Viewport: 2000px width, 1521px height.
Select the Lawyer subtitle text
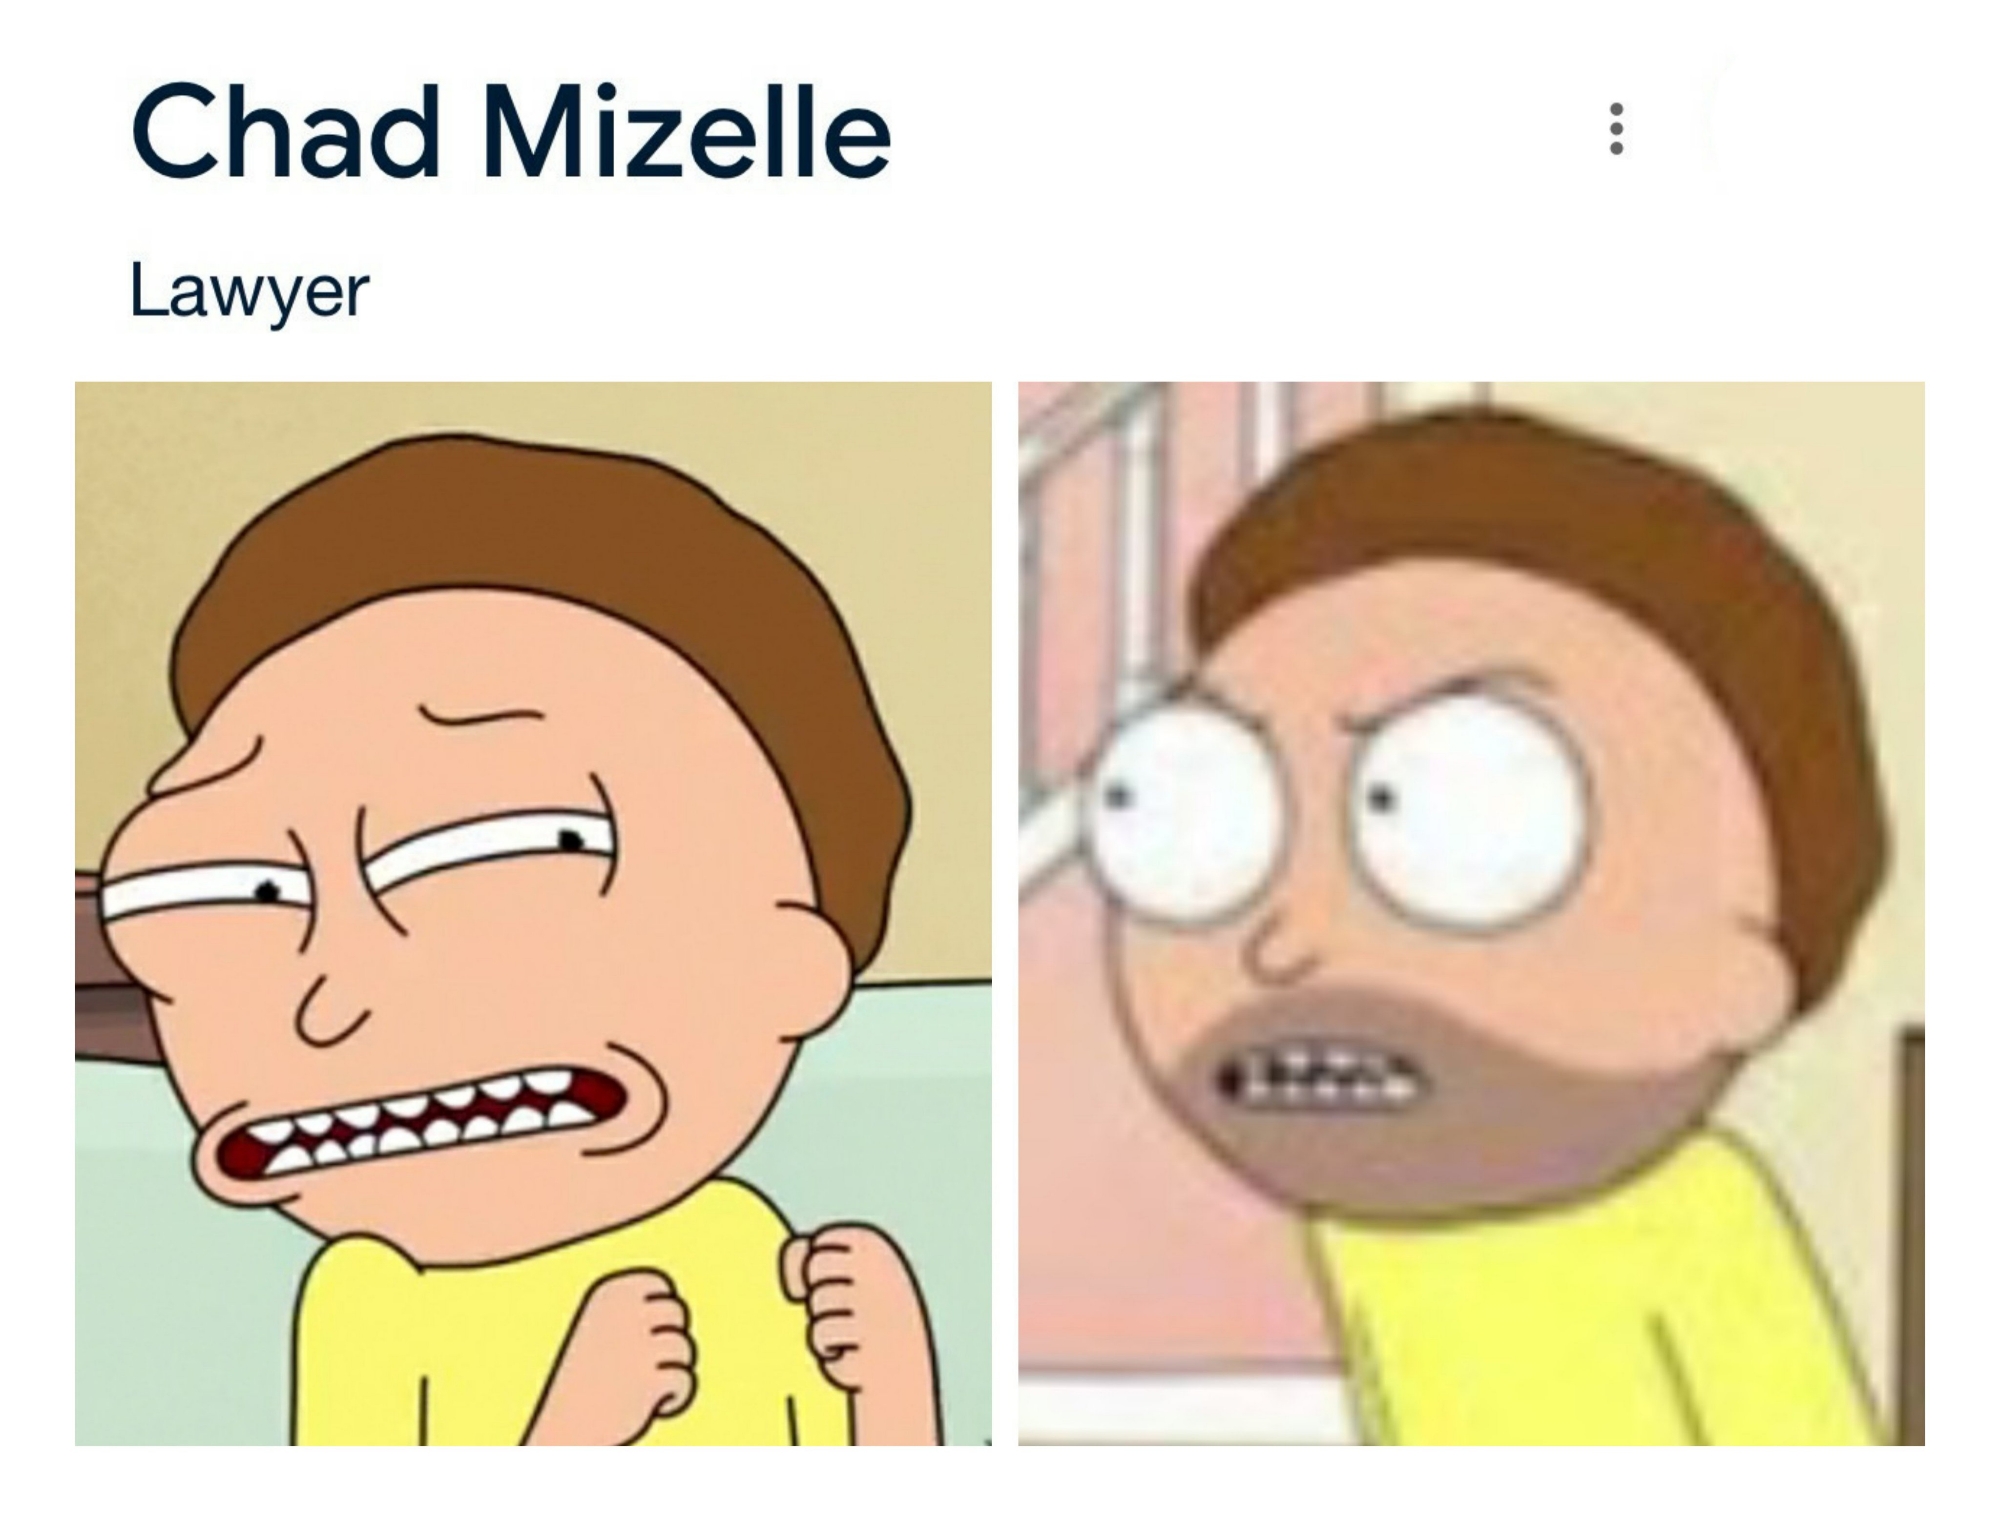click(x=249, y=292)
